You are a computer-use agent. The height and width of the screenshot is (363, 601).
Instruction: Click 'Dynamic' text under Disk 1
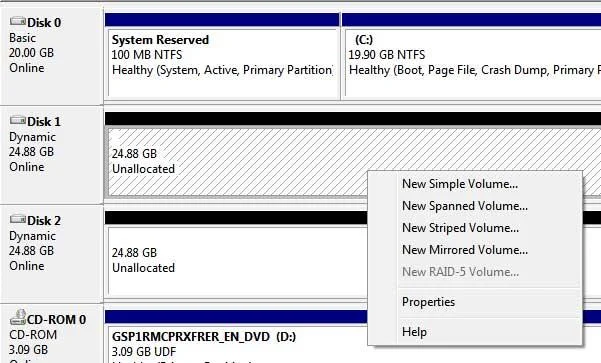pos(33,137)
